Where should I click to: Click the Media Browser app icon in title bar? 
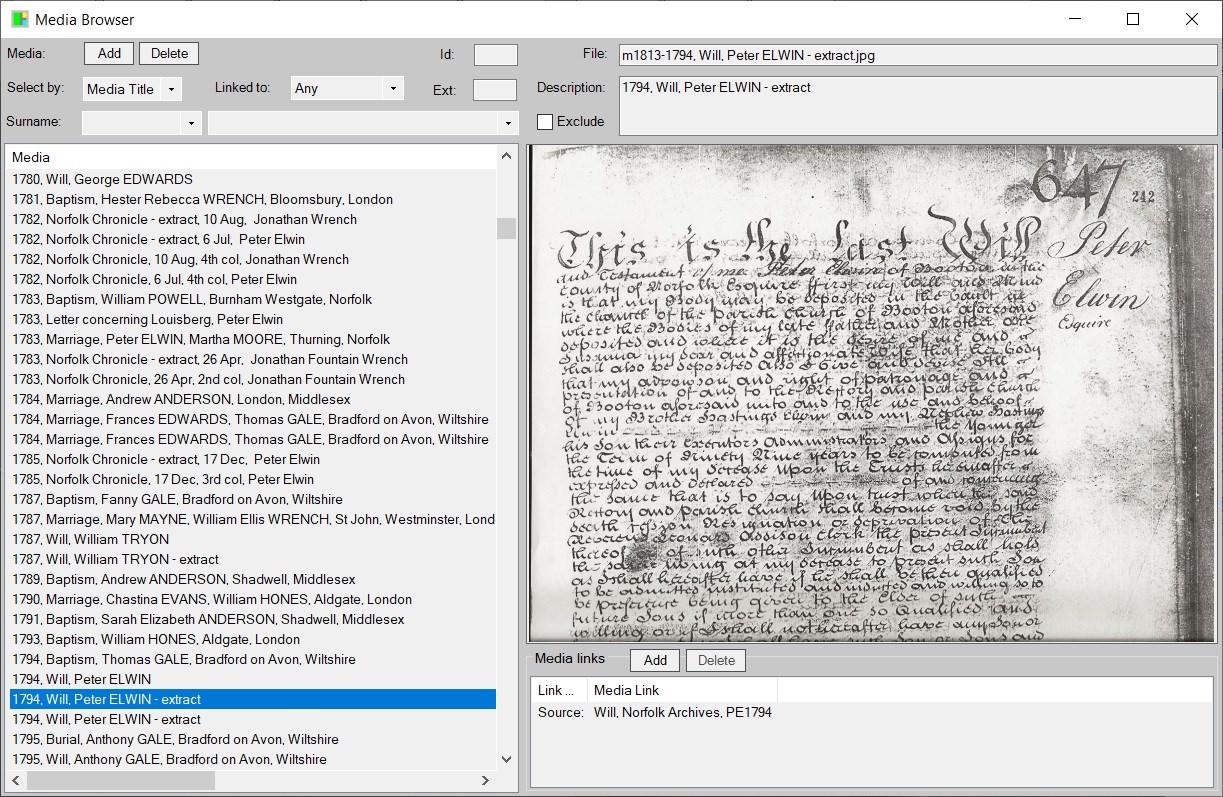[x=20, y=19]
